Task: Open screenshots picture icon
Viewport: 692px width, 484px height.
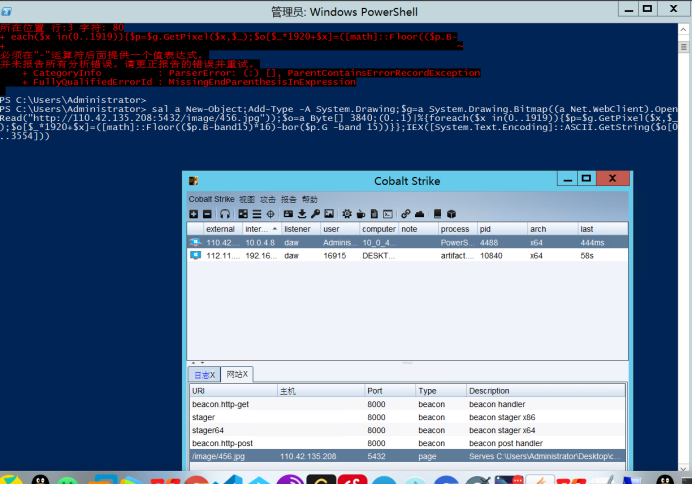Action: tap(329, 214)
